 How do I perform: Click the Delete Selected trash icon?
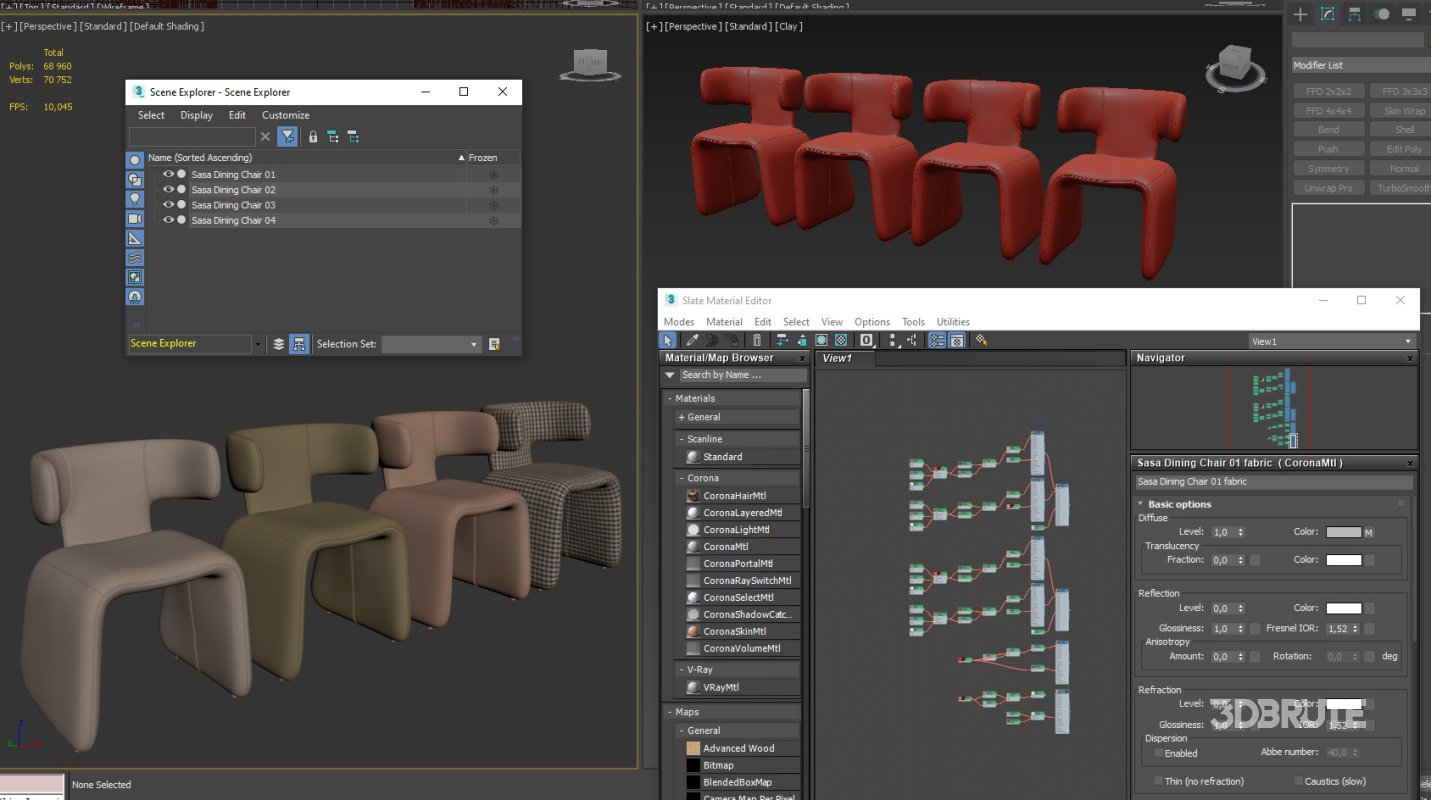pos(757,340)
